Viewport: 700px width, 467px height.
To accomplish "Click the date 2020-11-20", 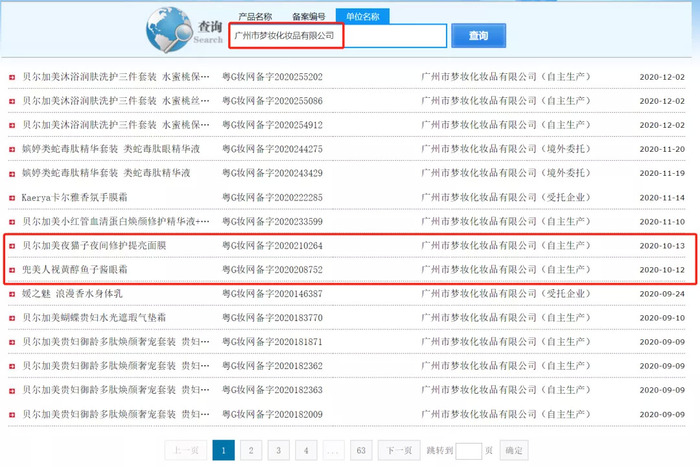I will coord(662,149).
